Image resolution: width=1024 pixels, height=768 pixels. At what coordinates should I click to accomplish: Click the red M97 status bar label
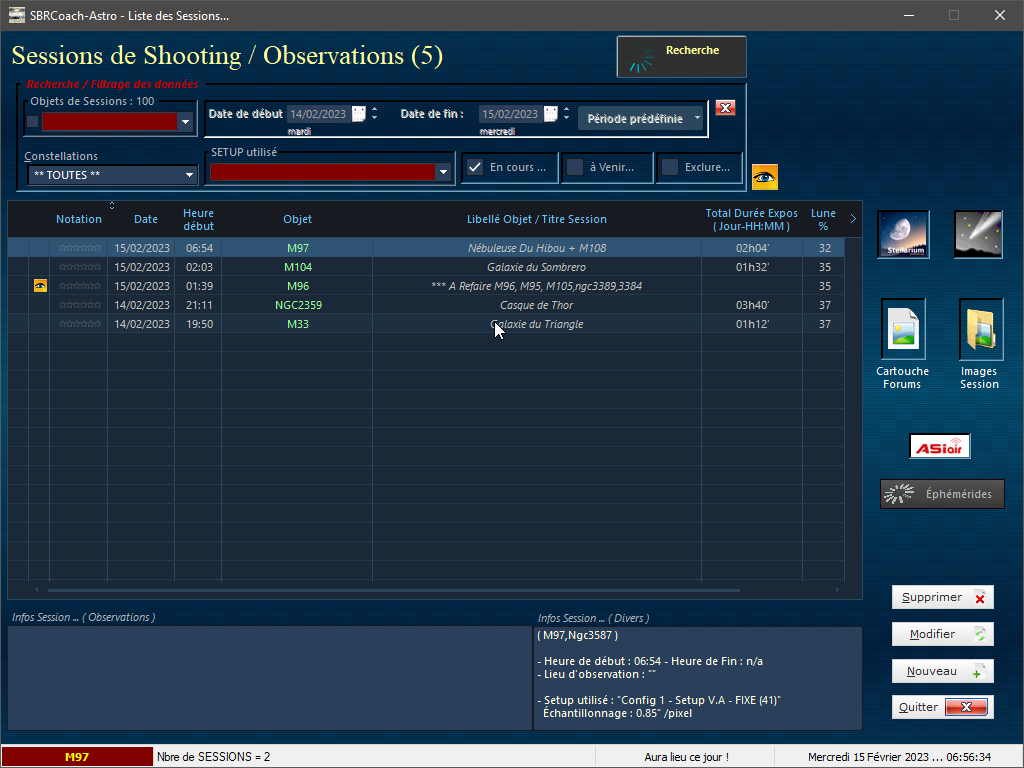(77, 757)
